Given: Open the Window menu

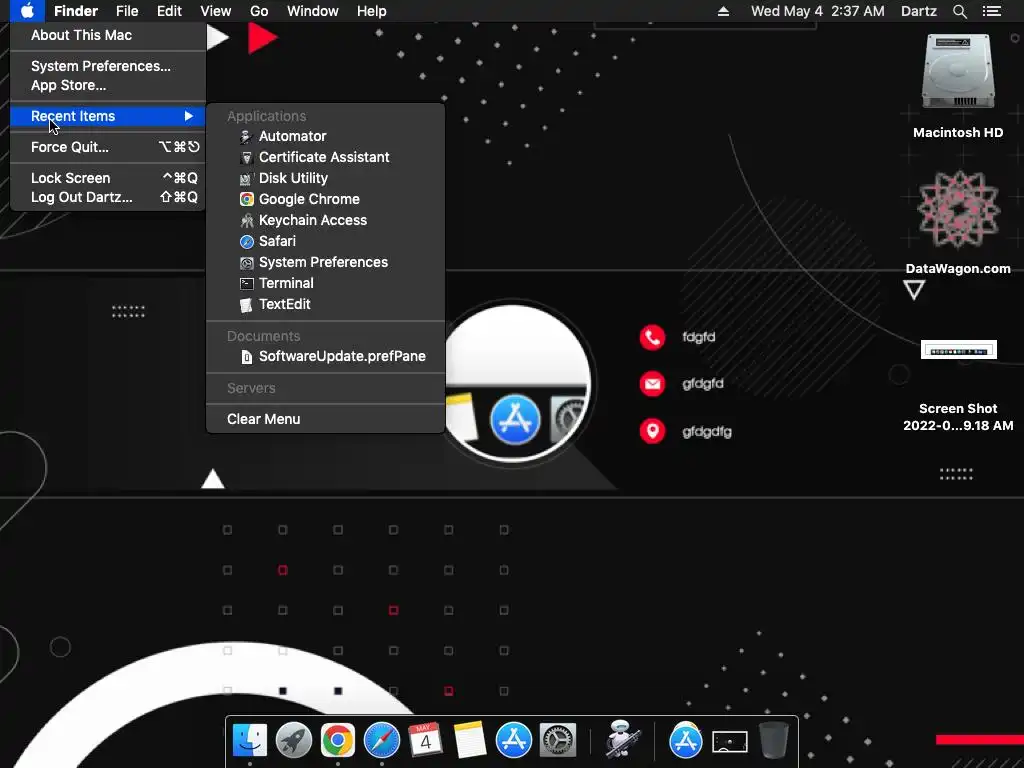Looking at the screenshot, I should (x=313, y=11).
